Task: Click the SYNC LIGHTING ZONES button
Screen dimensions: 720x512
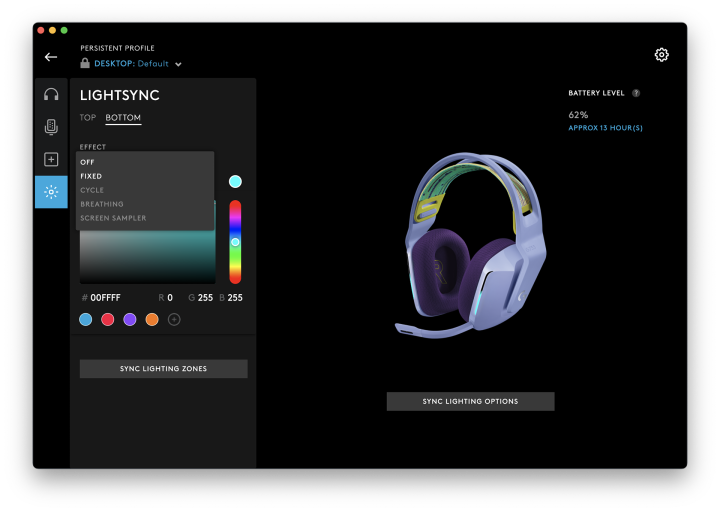Action: point(163,369)
